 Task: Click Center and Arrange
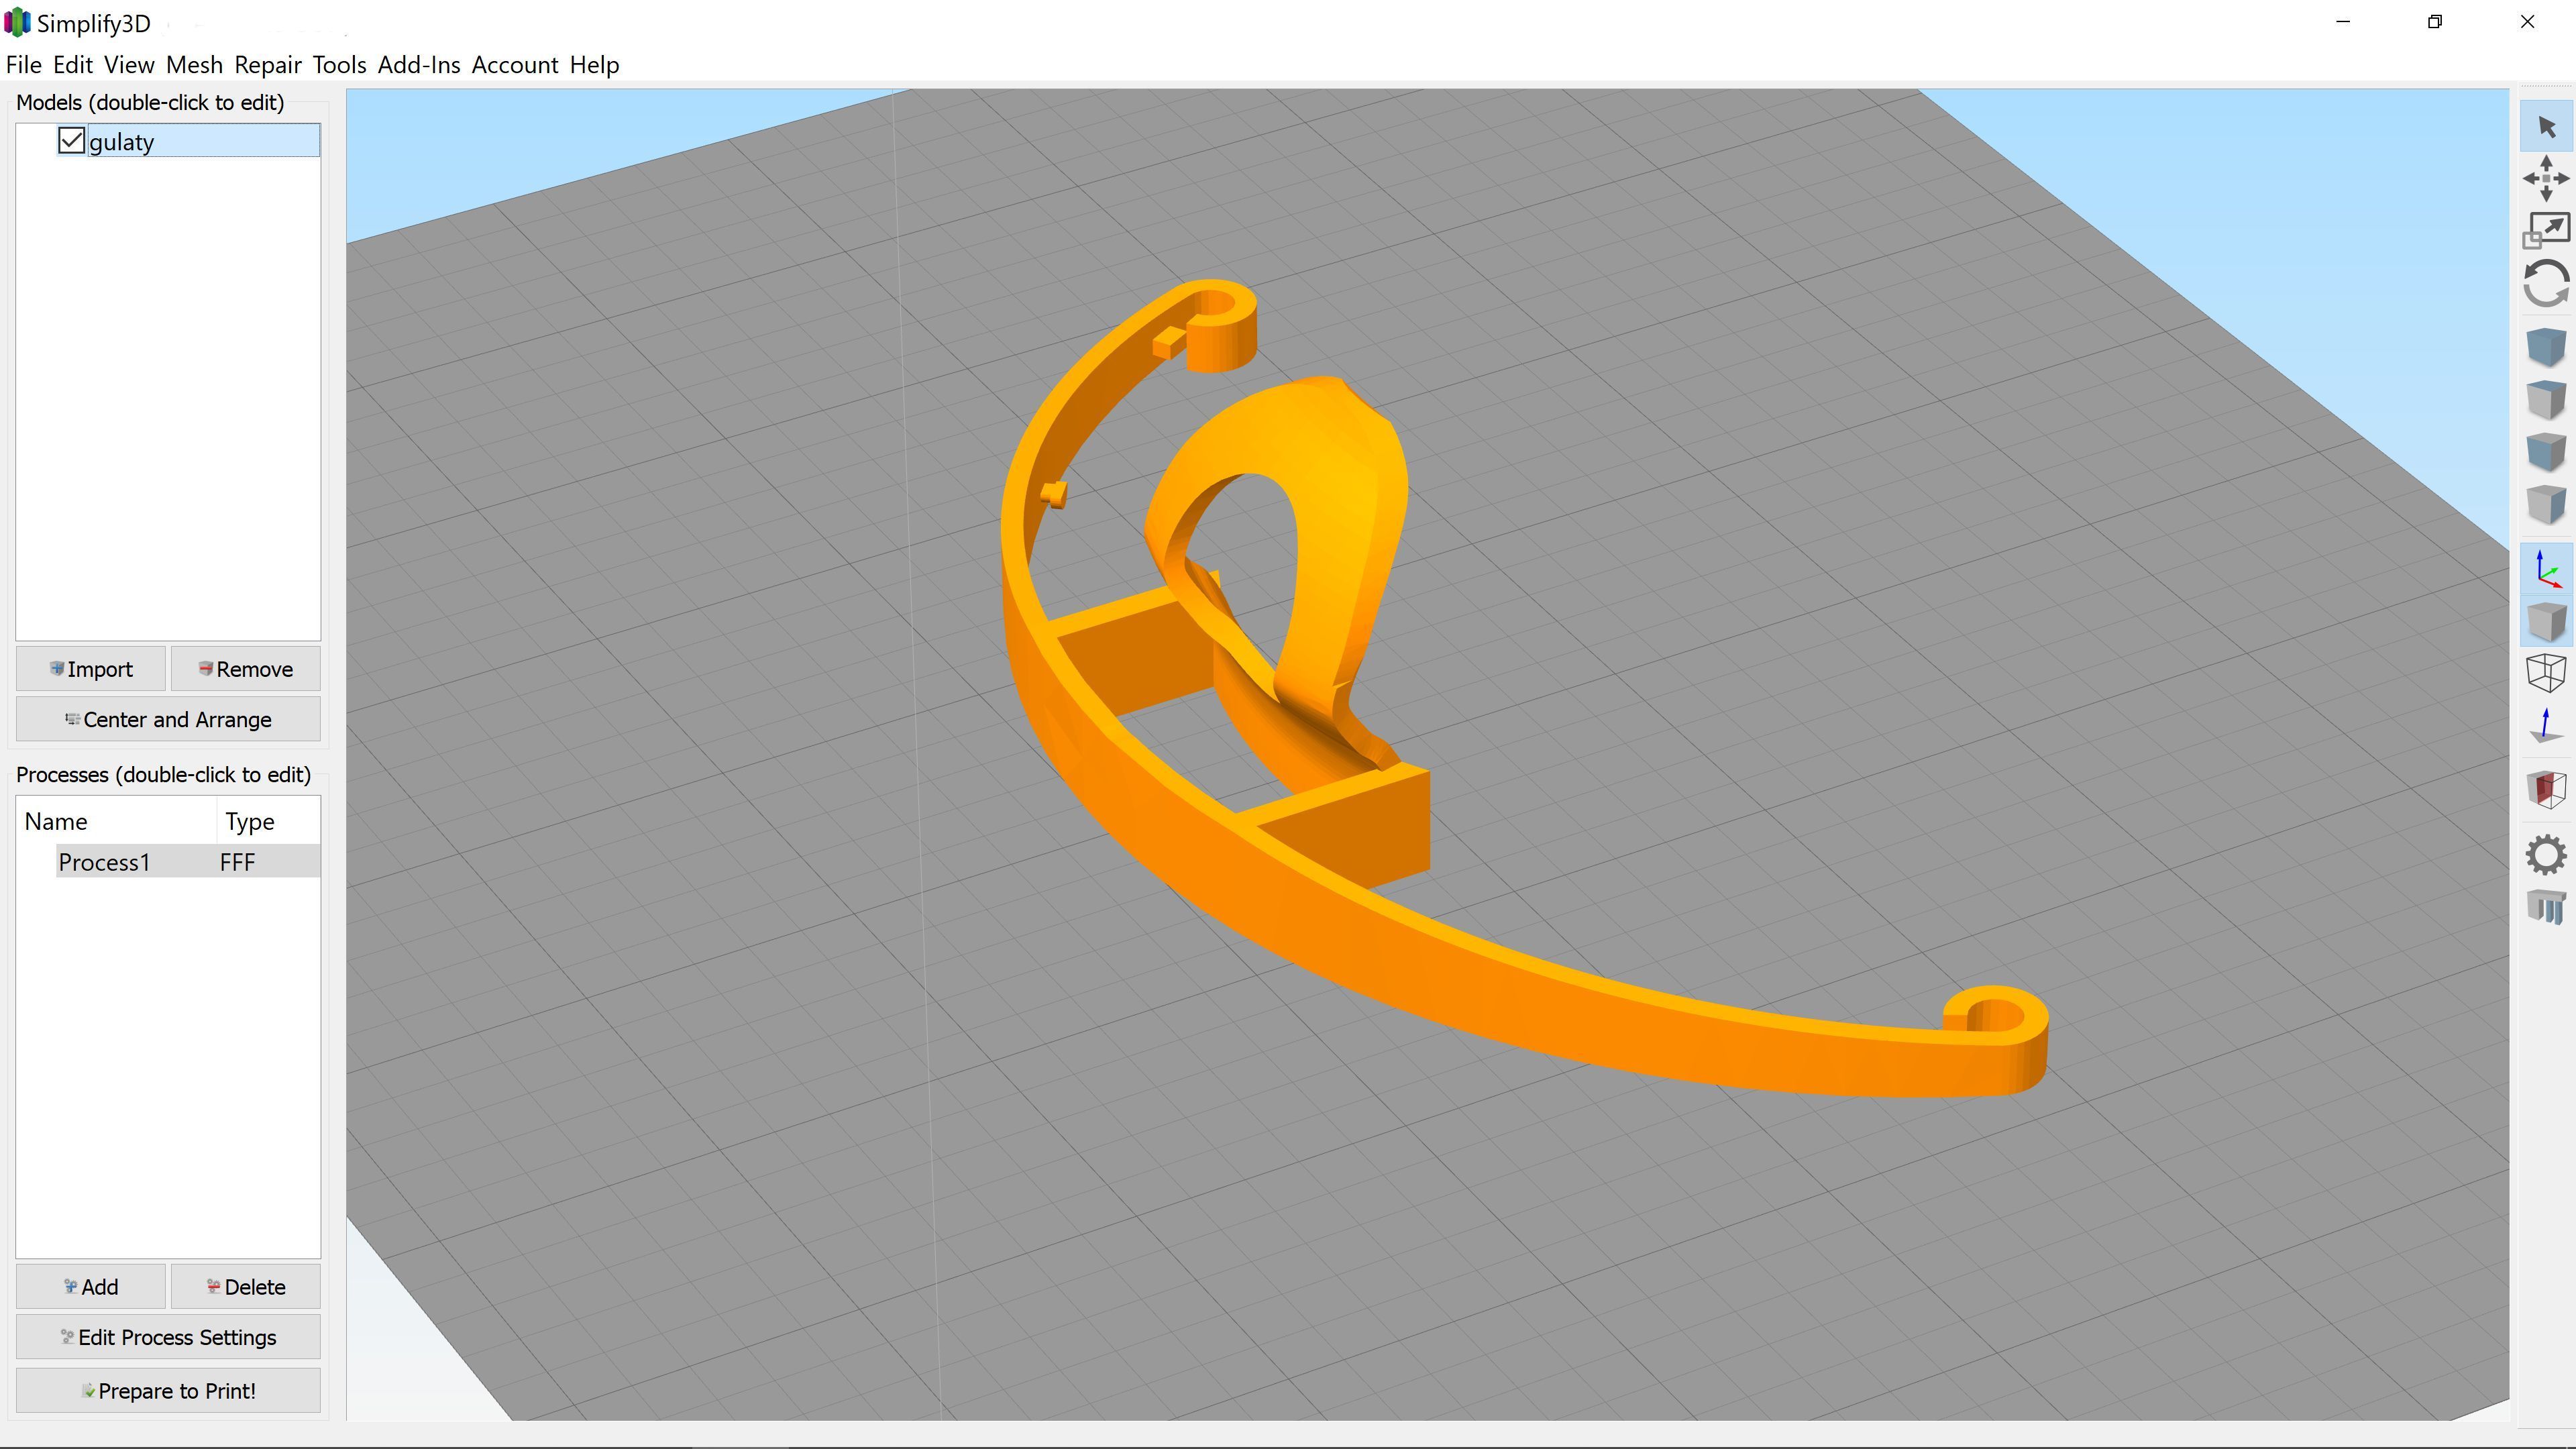(168, 720)
